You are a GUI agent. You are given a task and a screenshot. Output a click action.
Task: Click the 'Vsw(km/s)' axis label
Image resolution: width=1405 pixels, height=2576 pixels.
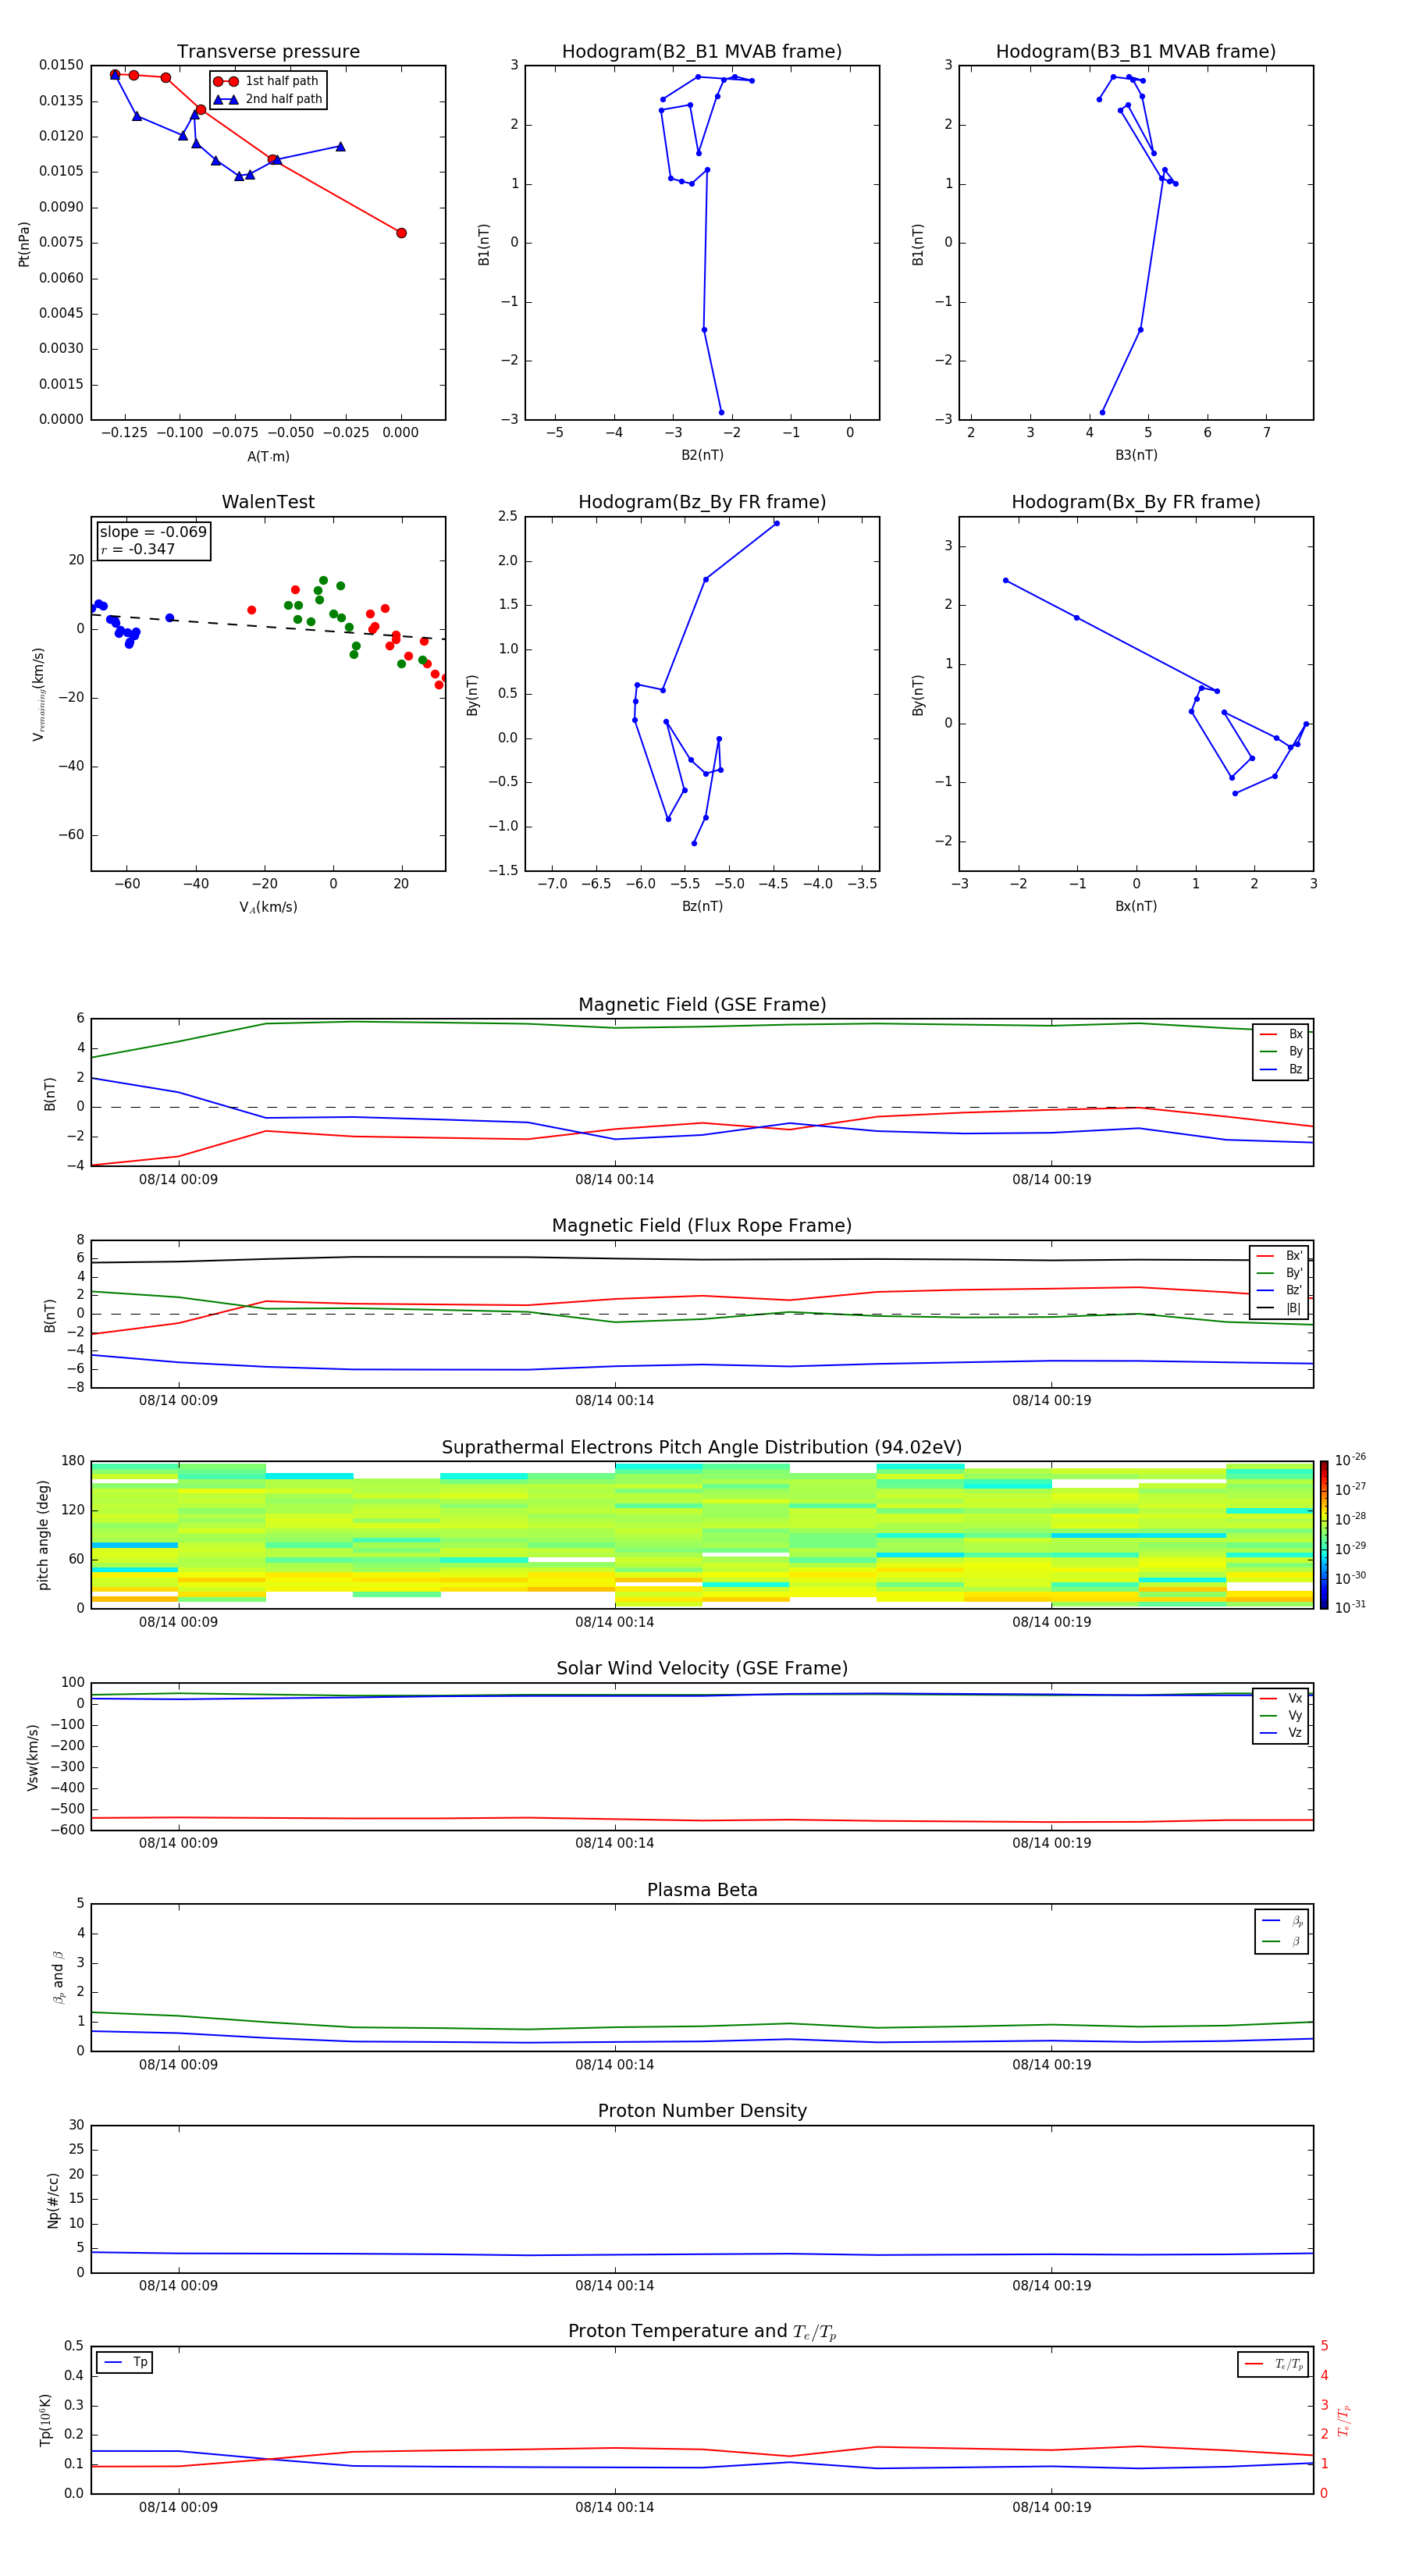[33, 1757]
